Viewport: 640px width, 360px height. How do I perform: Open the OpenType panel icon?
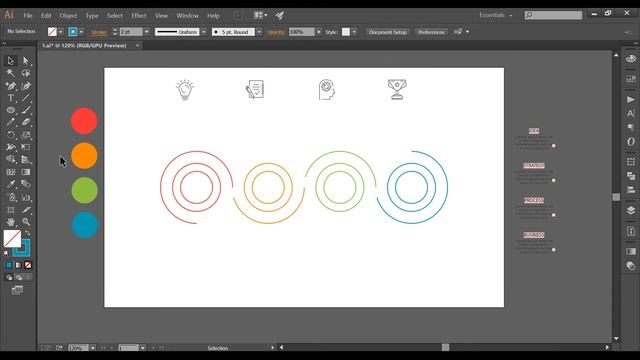[x=631, y=142]
